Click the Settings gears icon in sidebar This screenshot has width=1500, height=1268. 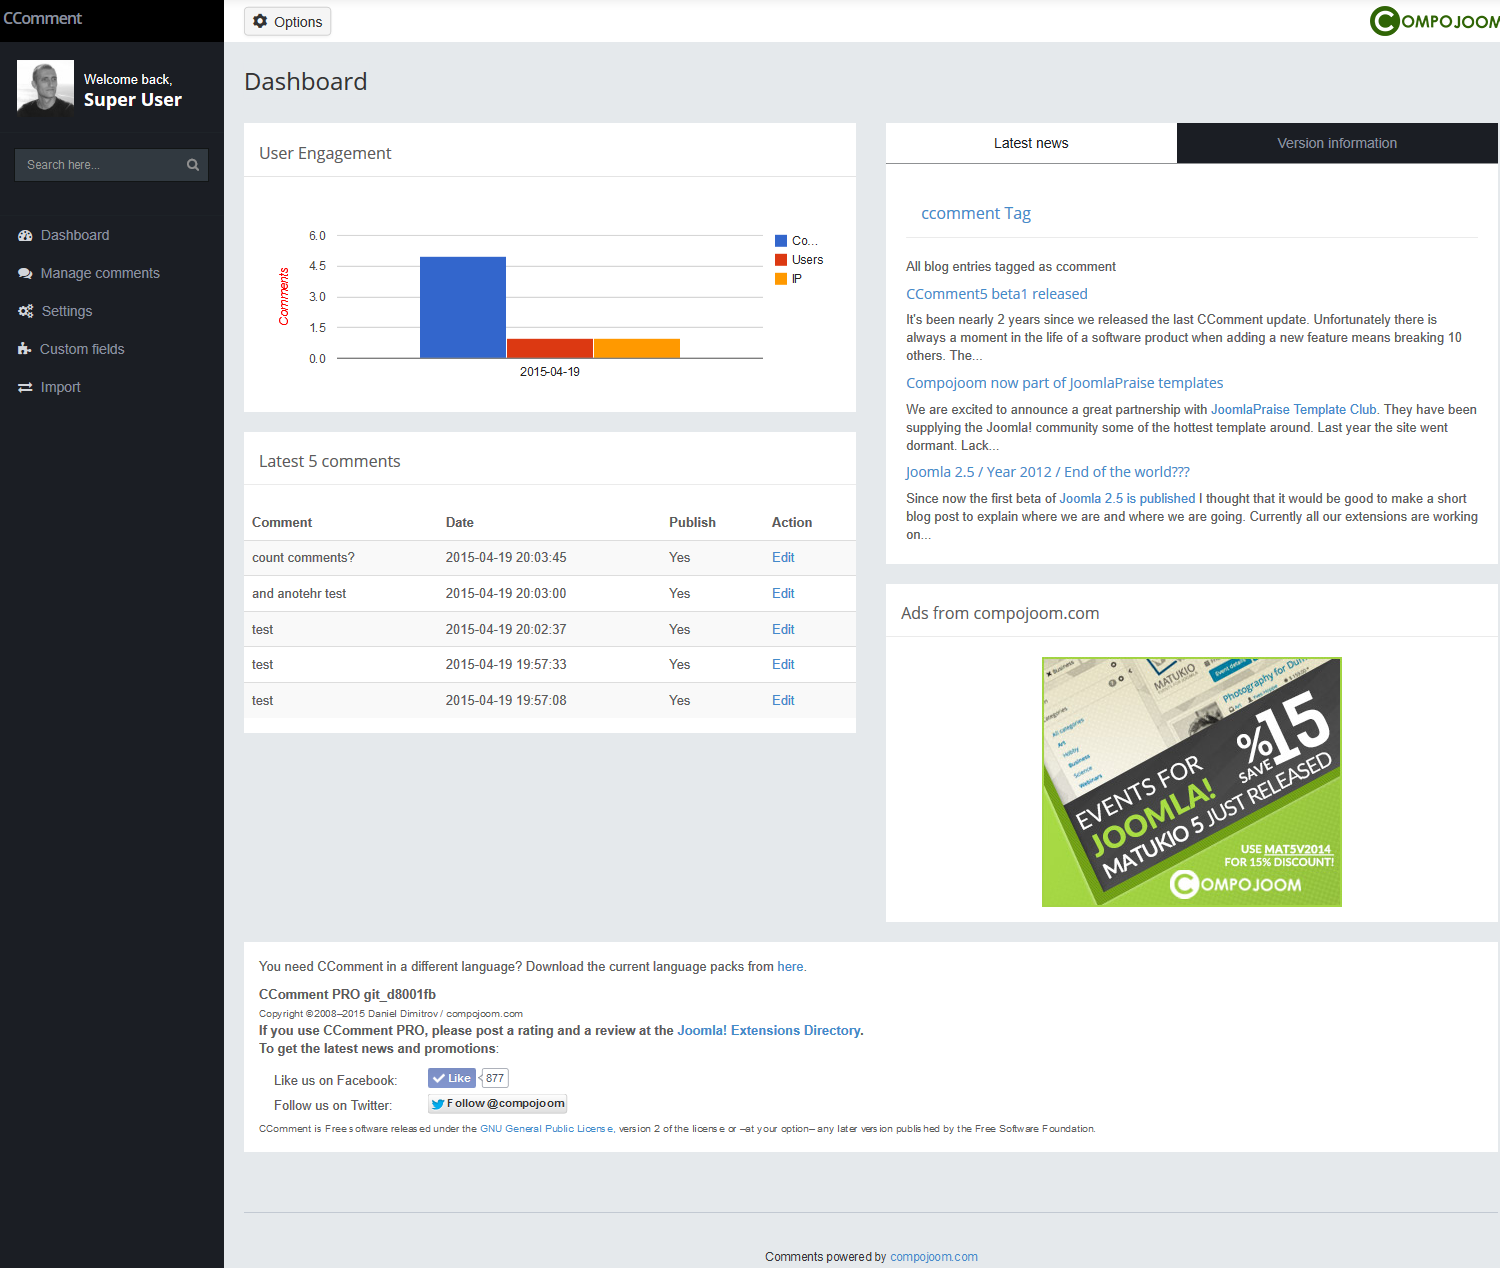(26, 312)
